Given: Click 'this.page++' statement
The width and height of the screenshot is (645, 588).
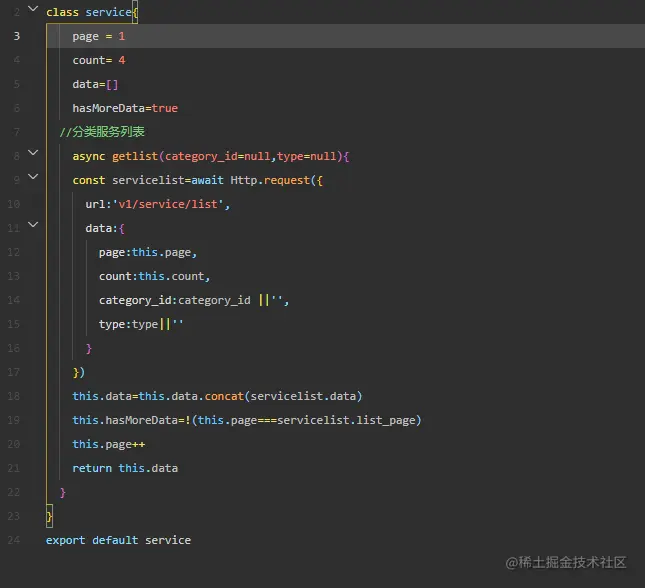Looking at the screenshot, I should [x=109, y=444].
